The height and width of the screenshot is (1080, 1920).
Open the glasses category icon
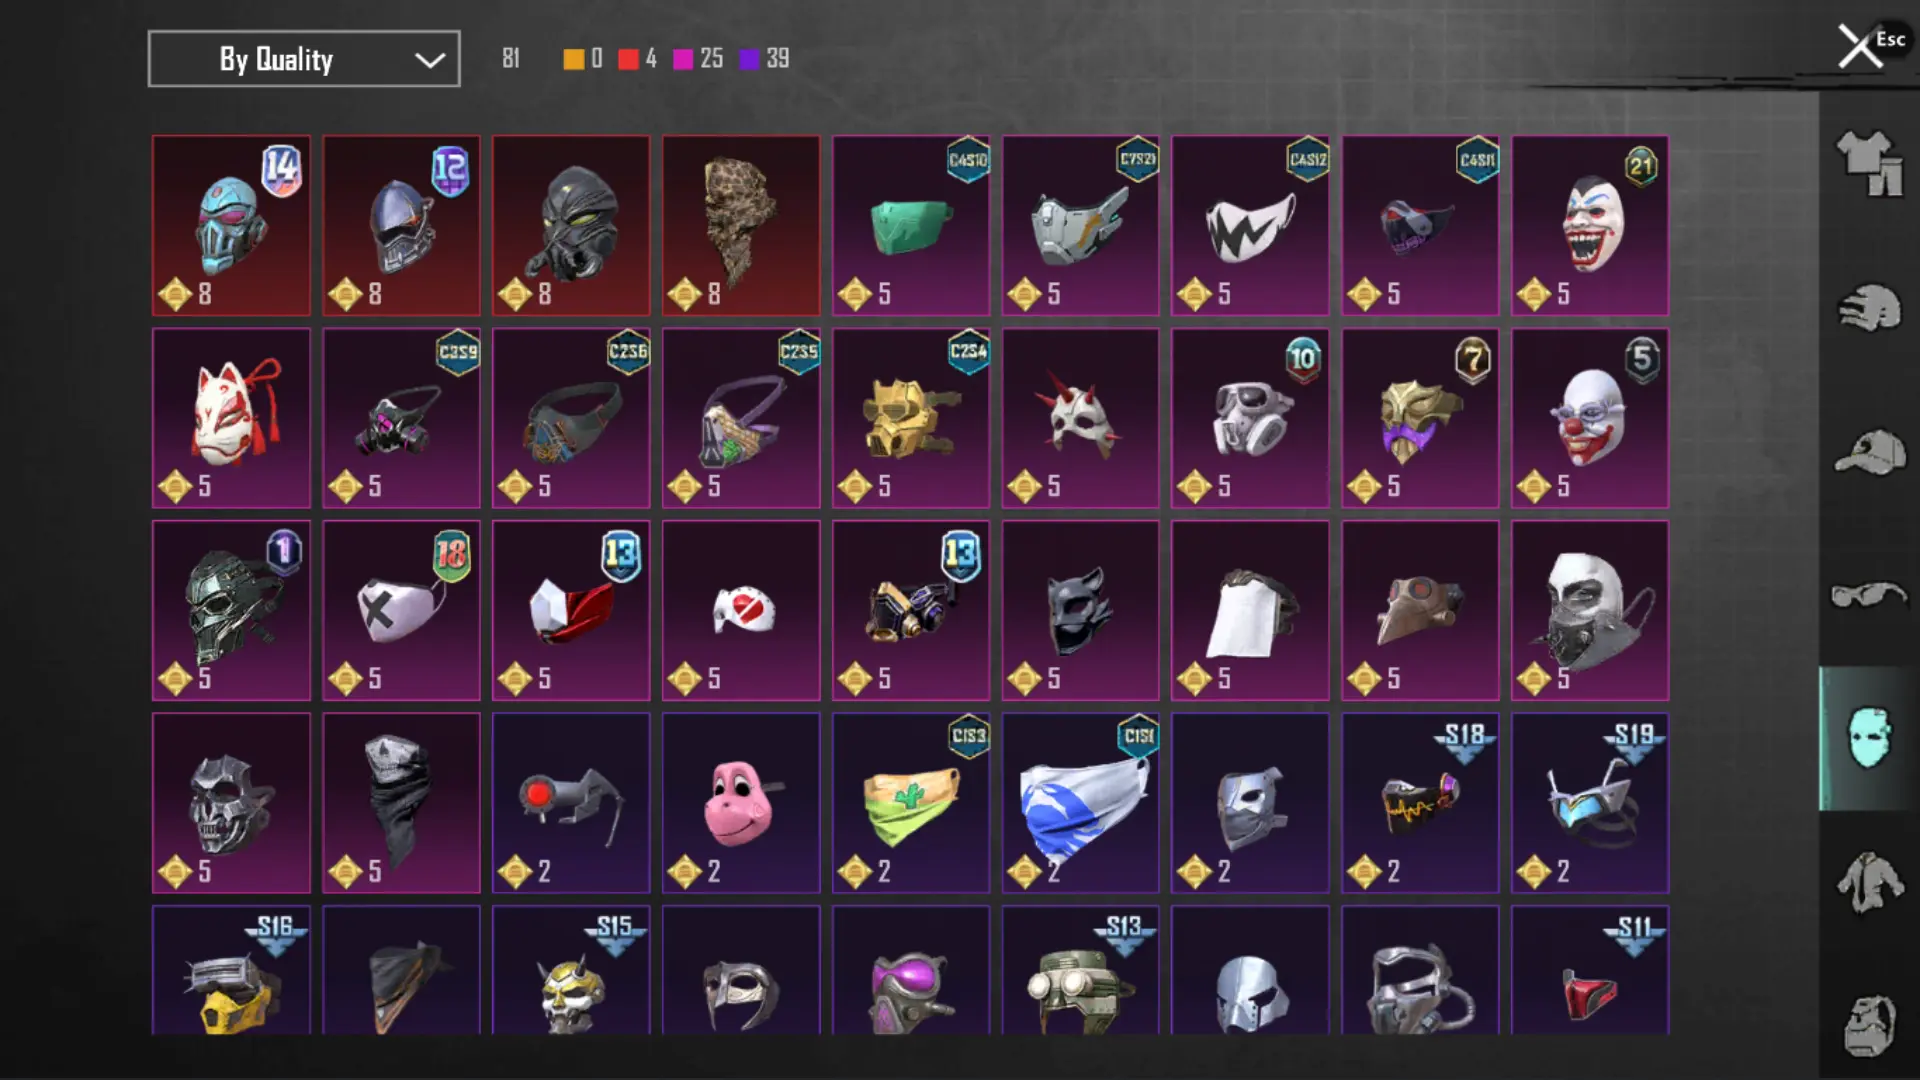(x=1869, y=594)
